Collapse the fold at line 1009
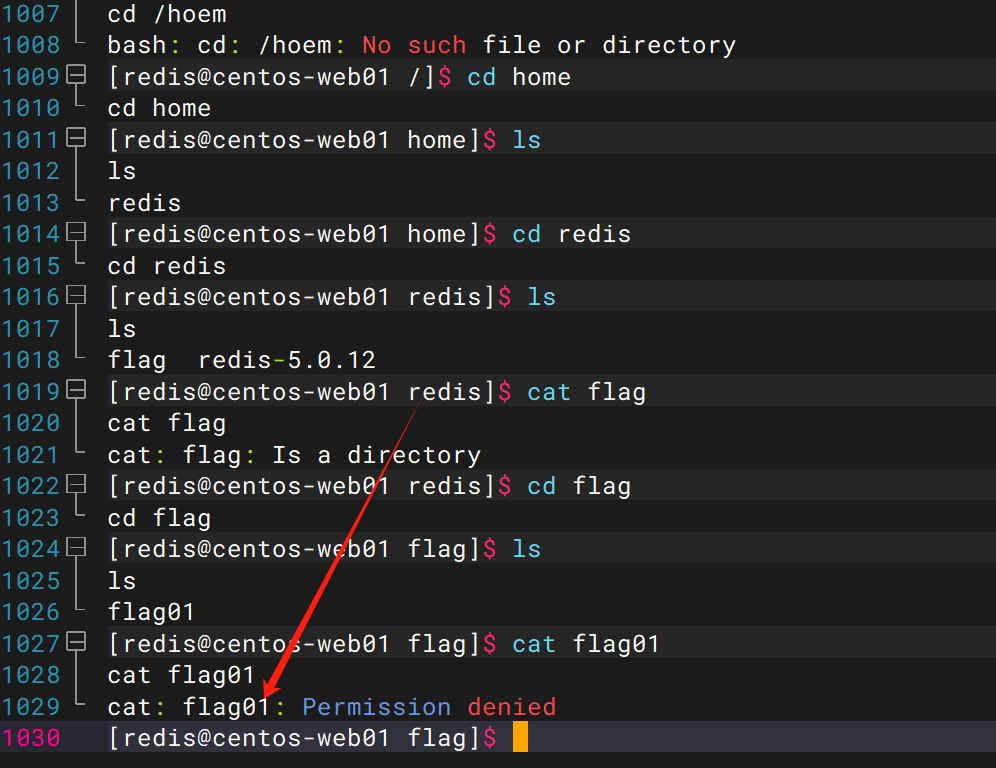 (76, 76)
